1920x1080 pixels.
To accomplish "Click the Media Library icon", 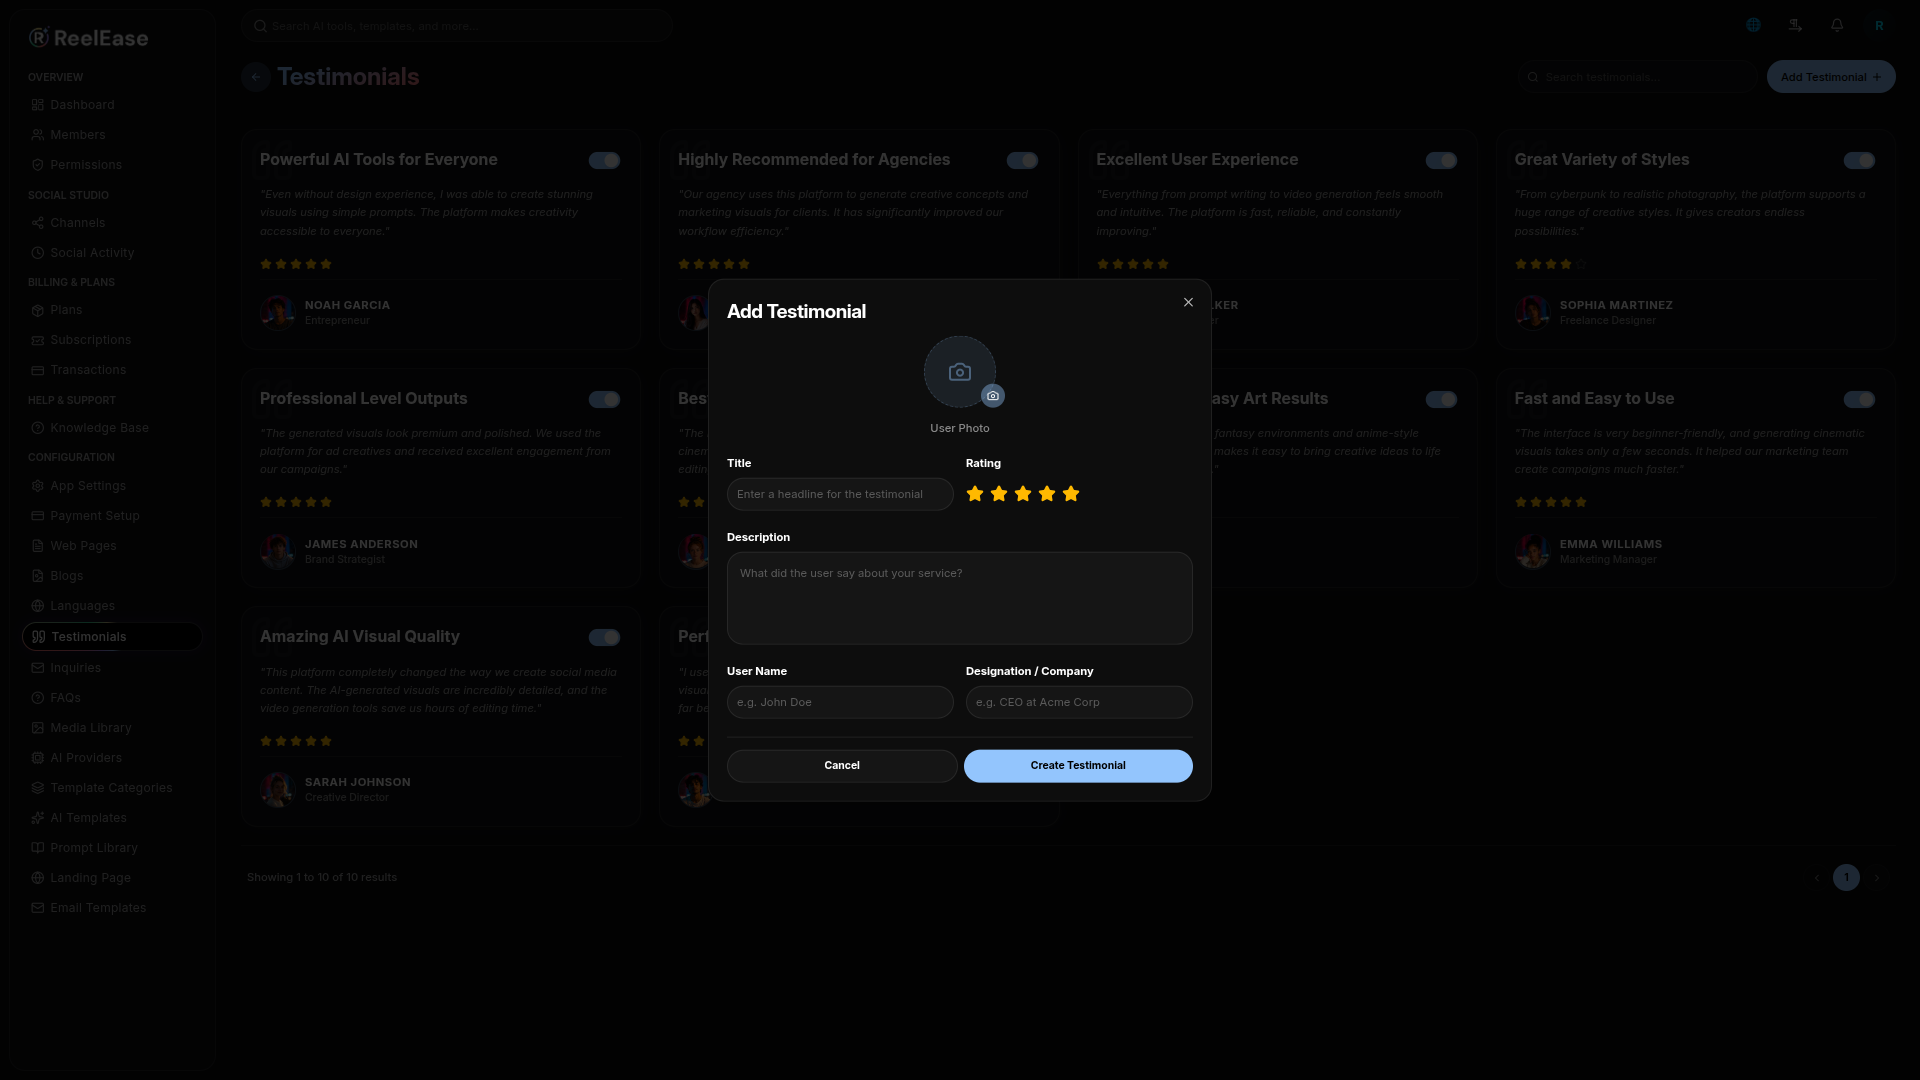I will click(37, 728).
